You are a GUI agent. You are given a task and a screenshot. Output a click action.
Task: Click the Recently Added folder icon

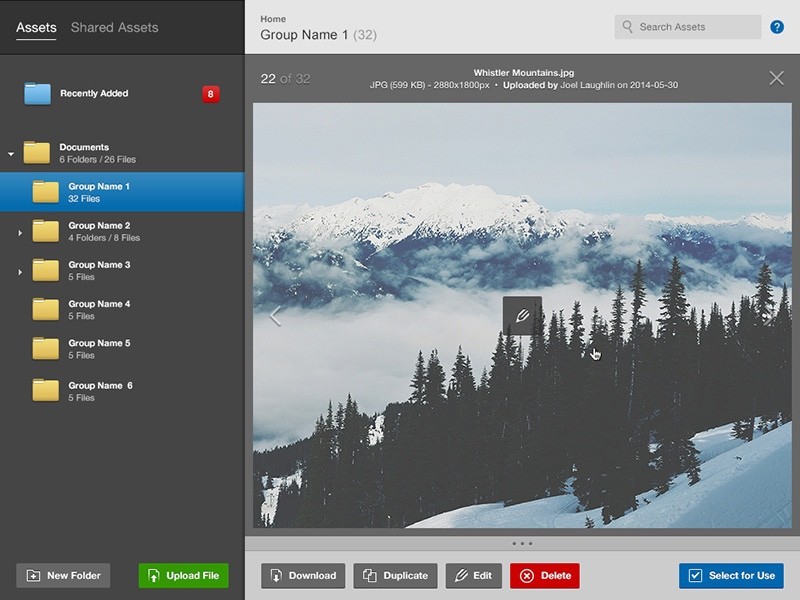point(40,93)
